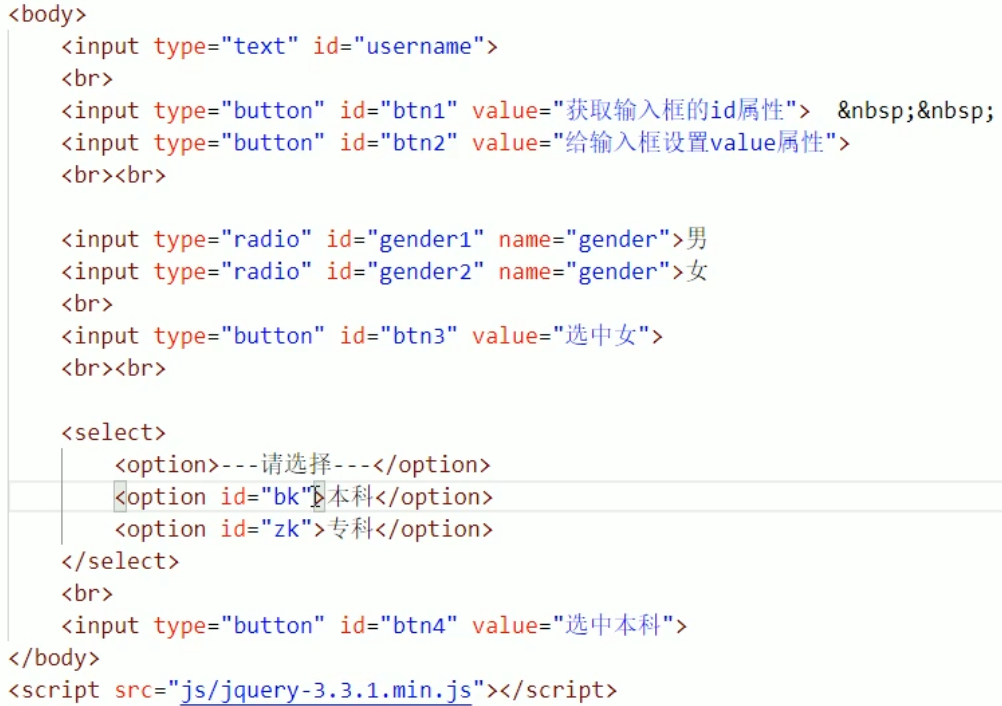Click the id value "zk"
The height and width of the screenshot is (706, 1002).
point(286,529)
